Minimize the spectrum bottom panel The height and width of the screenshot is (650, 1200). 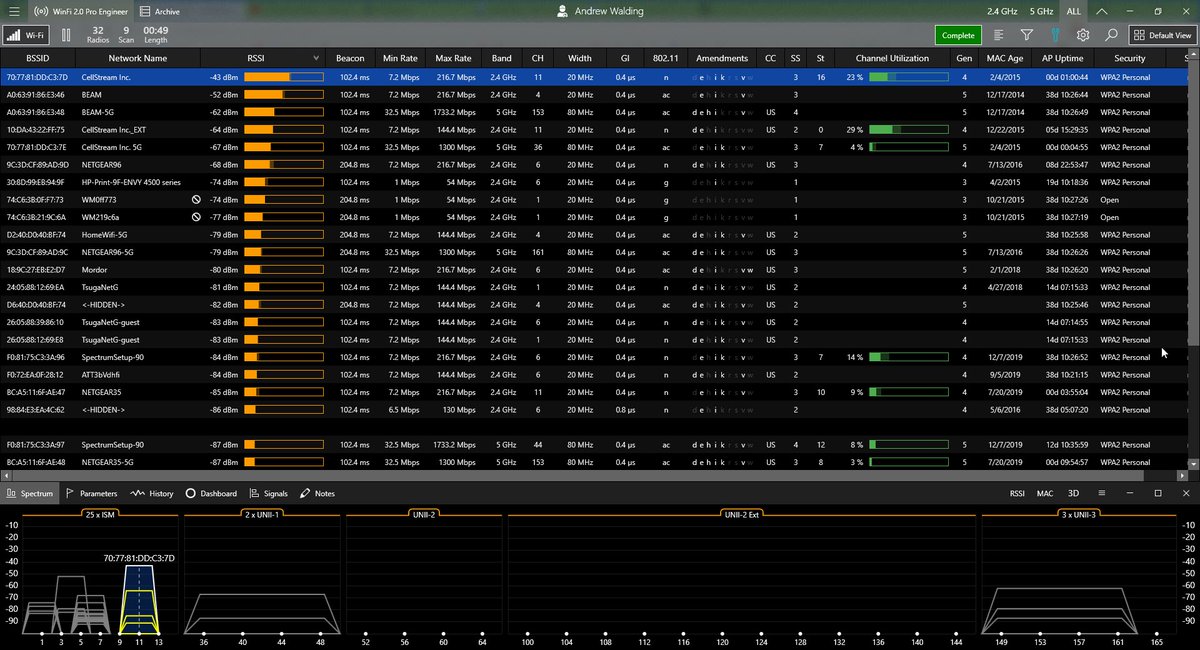(1129, 493)
